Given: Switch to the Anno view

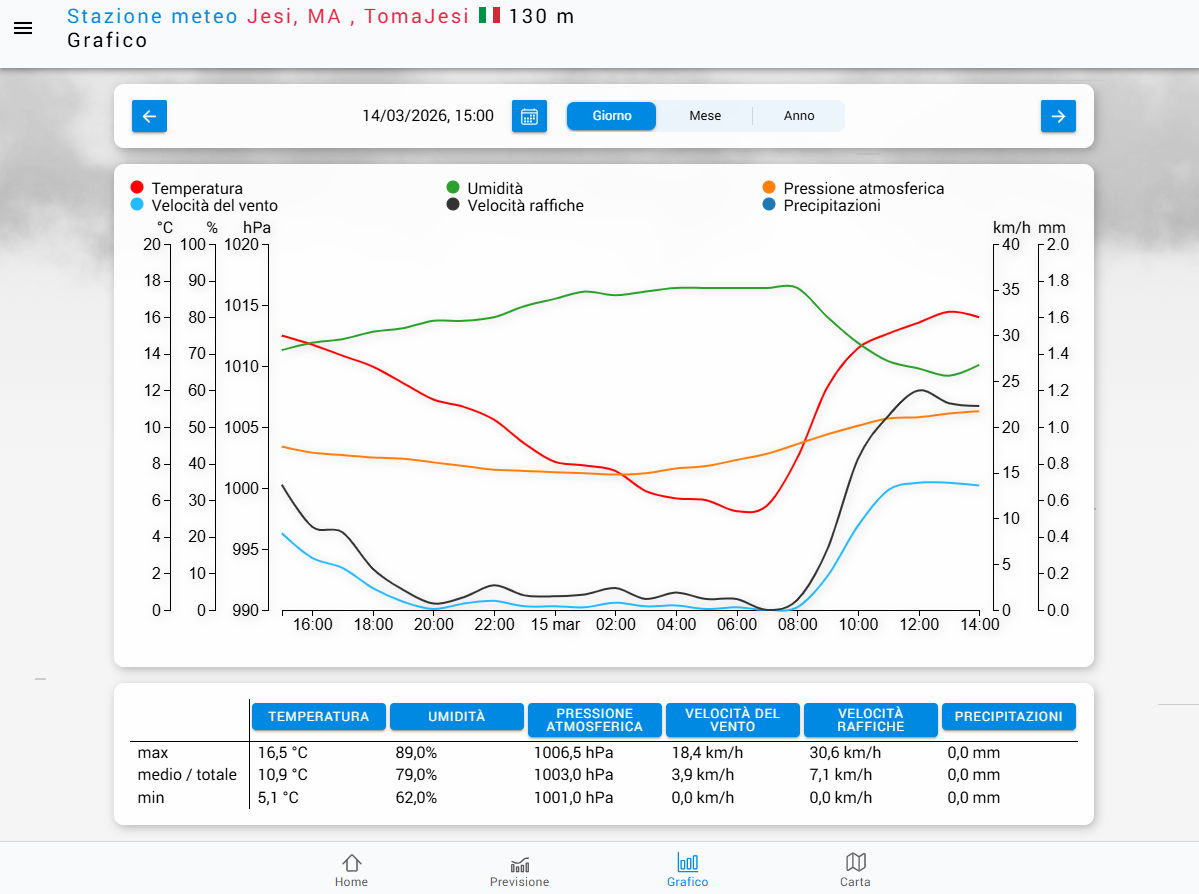Looking at the screenshot, I should (x=799, y=116).
